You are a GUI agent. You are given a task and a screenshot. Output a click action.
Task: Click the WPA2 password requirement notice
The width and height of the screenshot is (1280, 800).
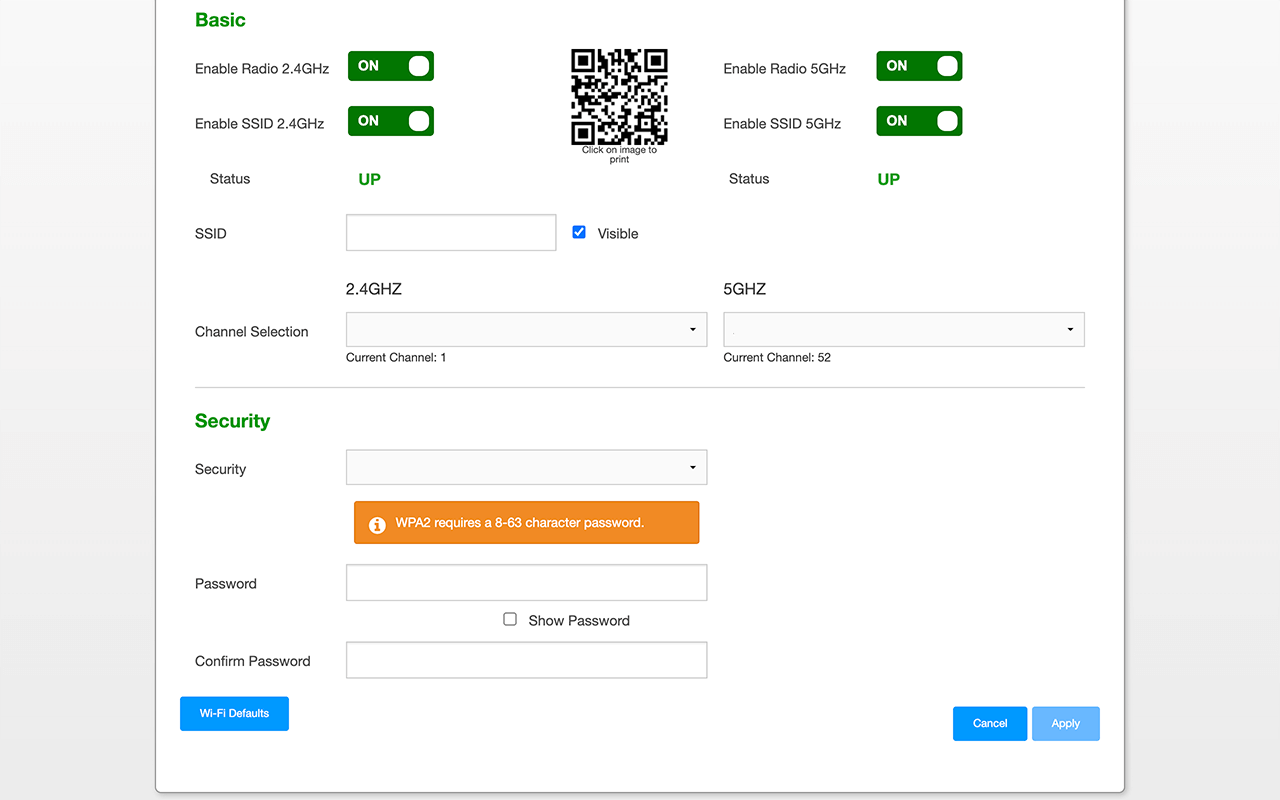527,523
